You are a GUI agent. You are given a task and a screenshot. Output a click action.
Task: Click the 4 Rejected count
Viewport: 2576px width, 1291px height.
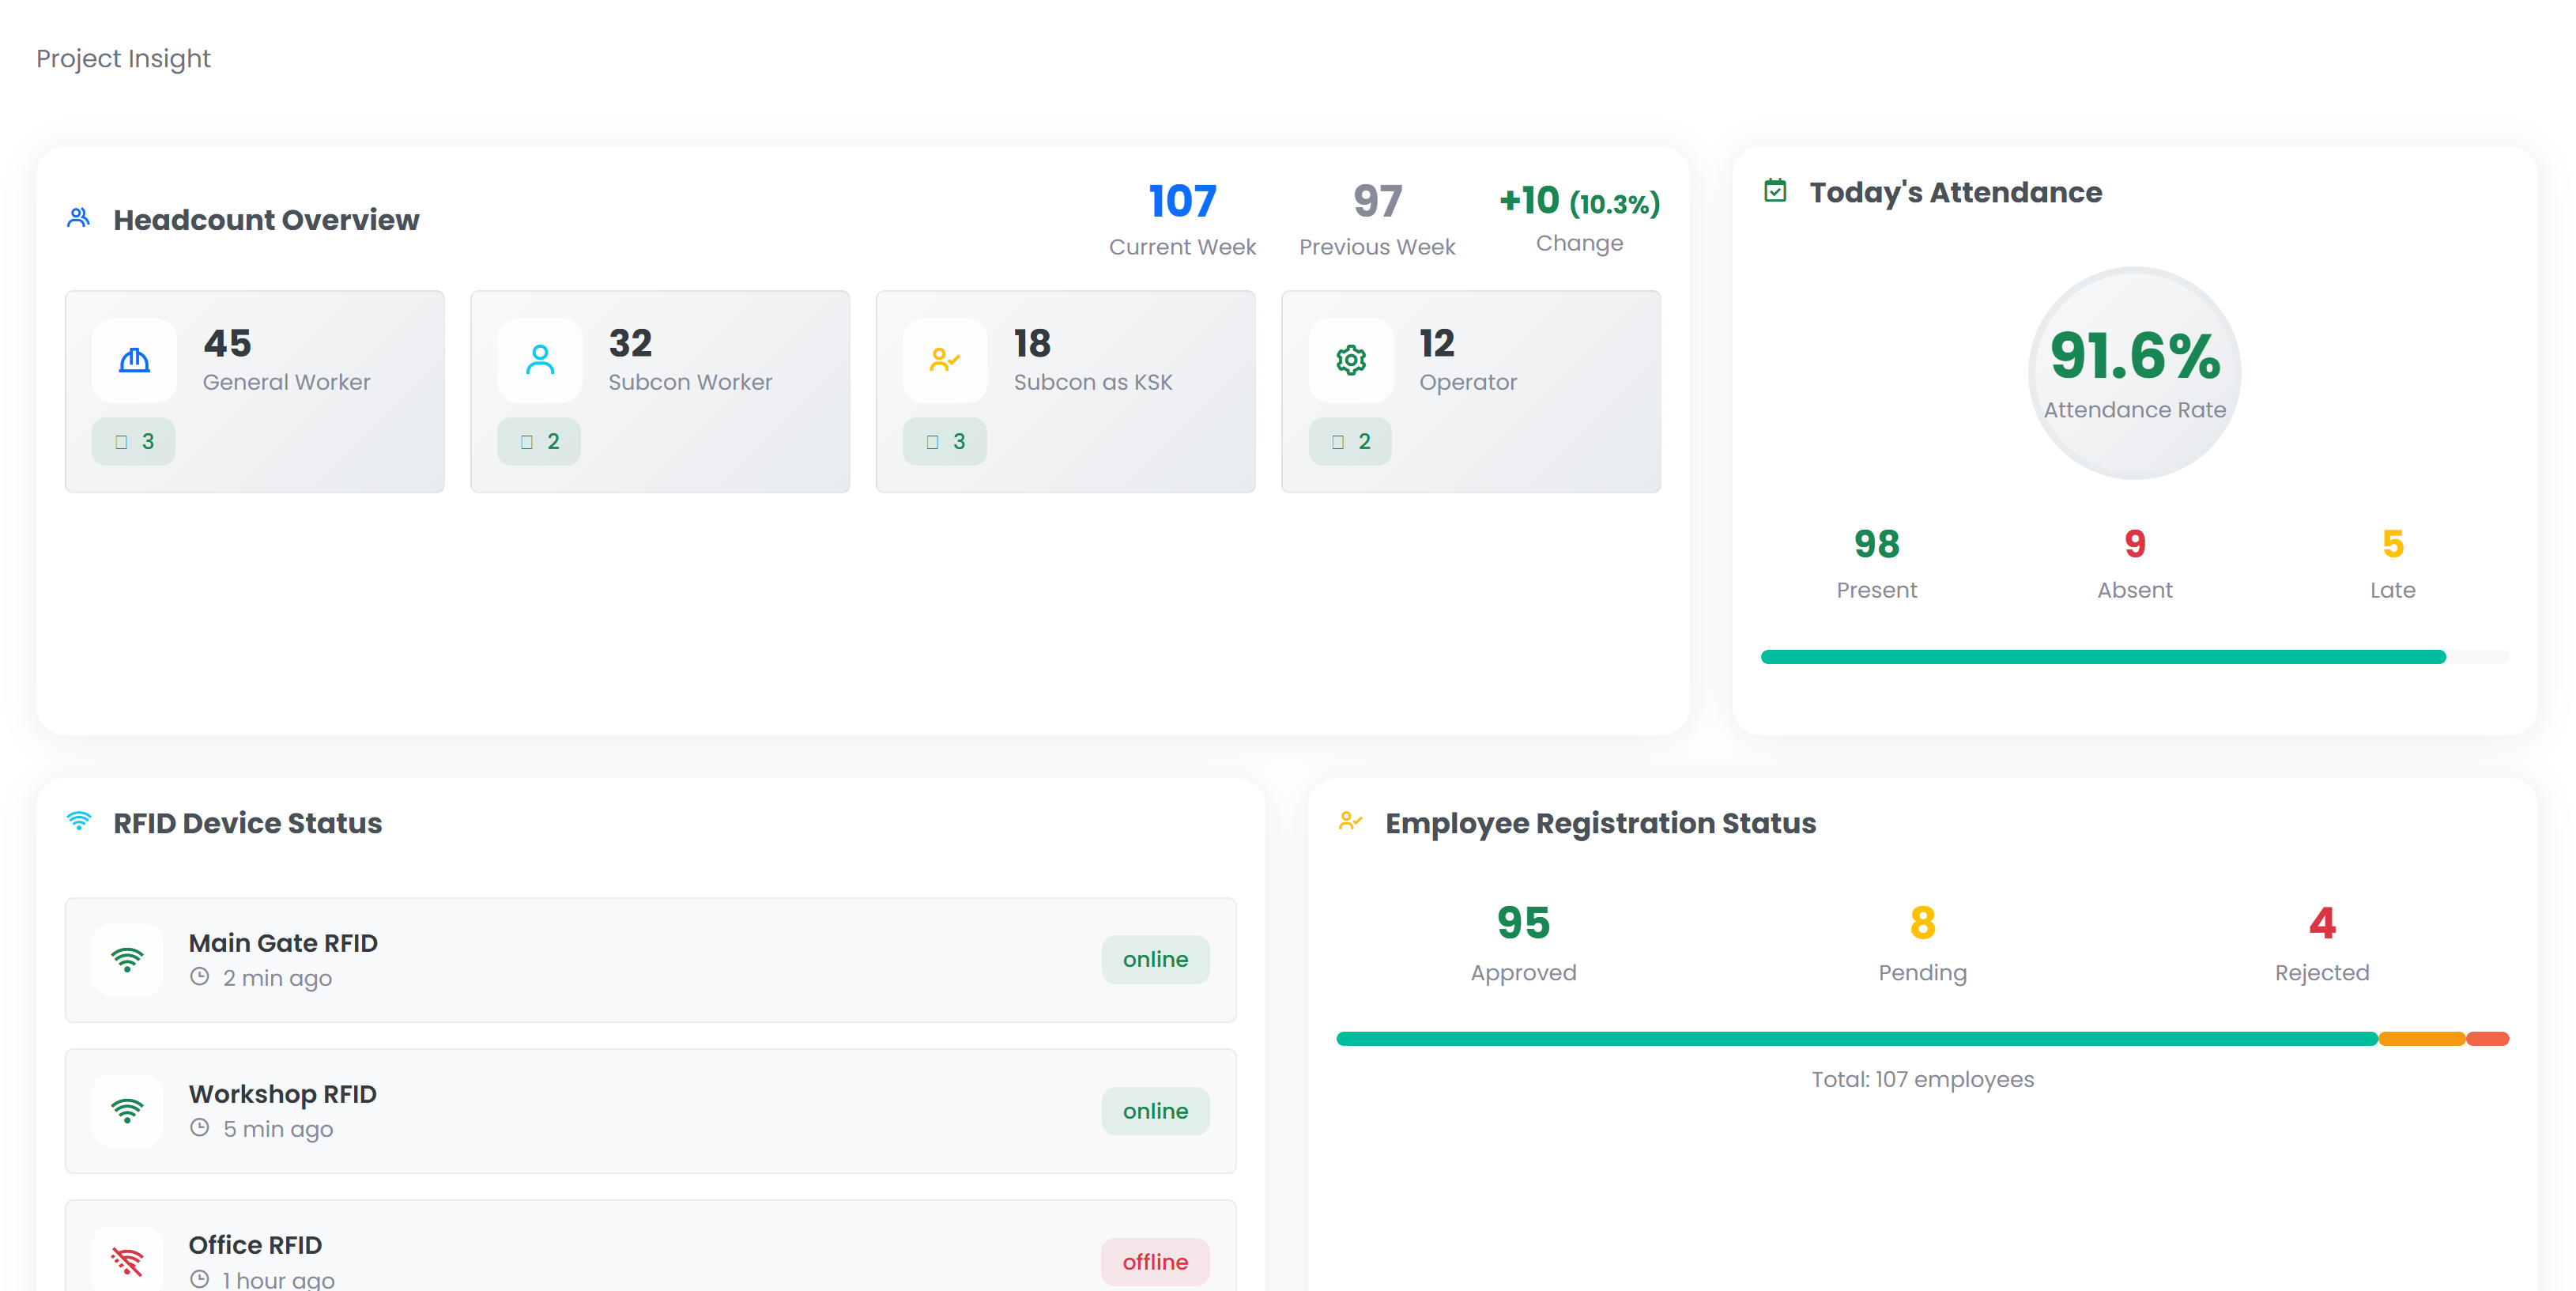pos(2322,922)
